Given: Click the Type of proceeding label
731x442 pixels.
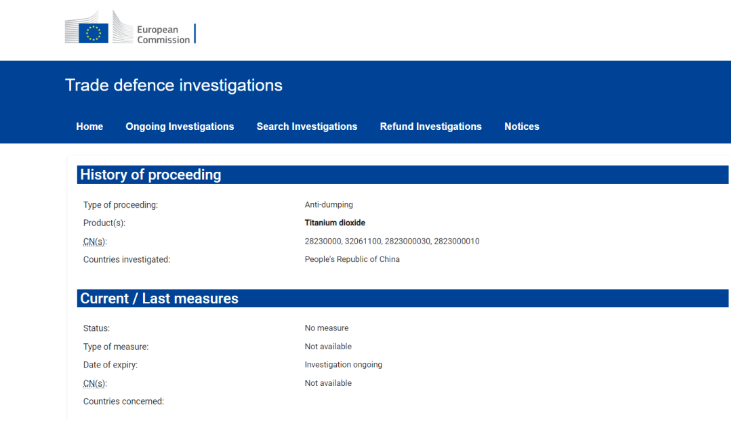Looking at the screenshot, I should pos(120,205).
